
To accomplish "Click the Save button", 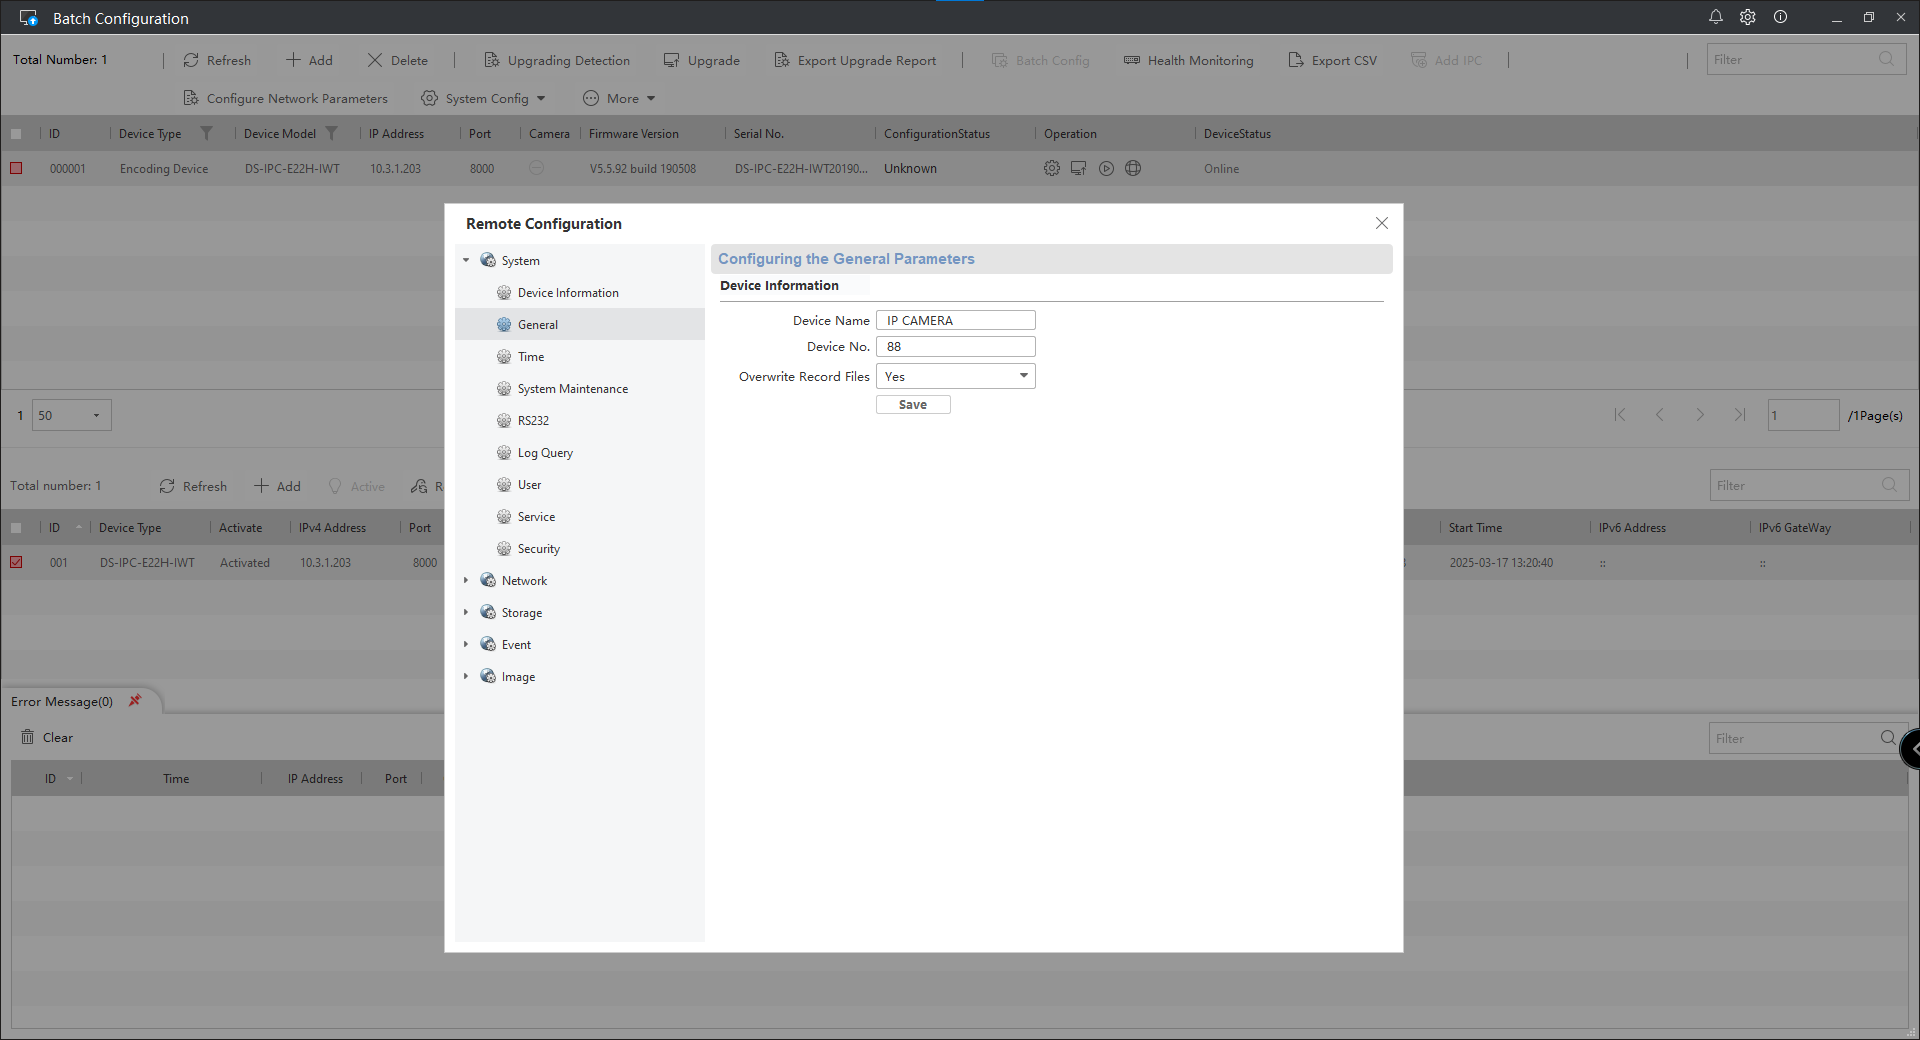I will pyautogui.click(x=912, y=405).
